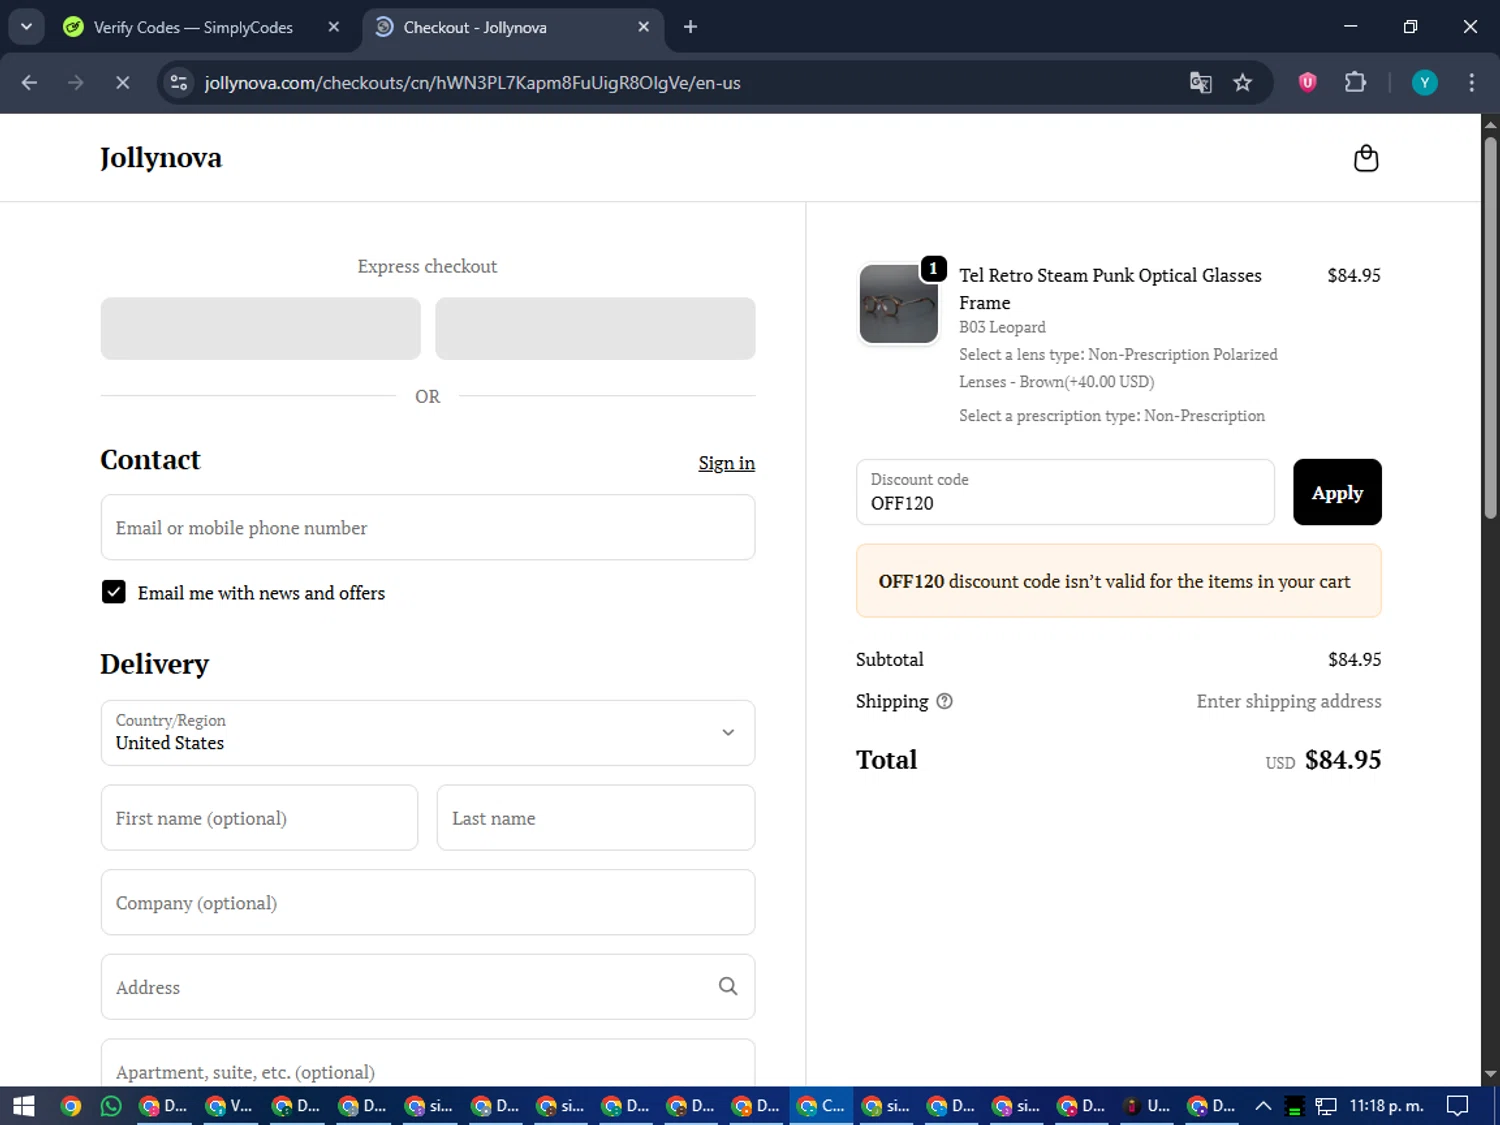Click the Apply discount button
Screen dimensions: 1500x1125
pyautogui.click(x=1337, y=492)
